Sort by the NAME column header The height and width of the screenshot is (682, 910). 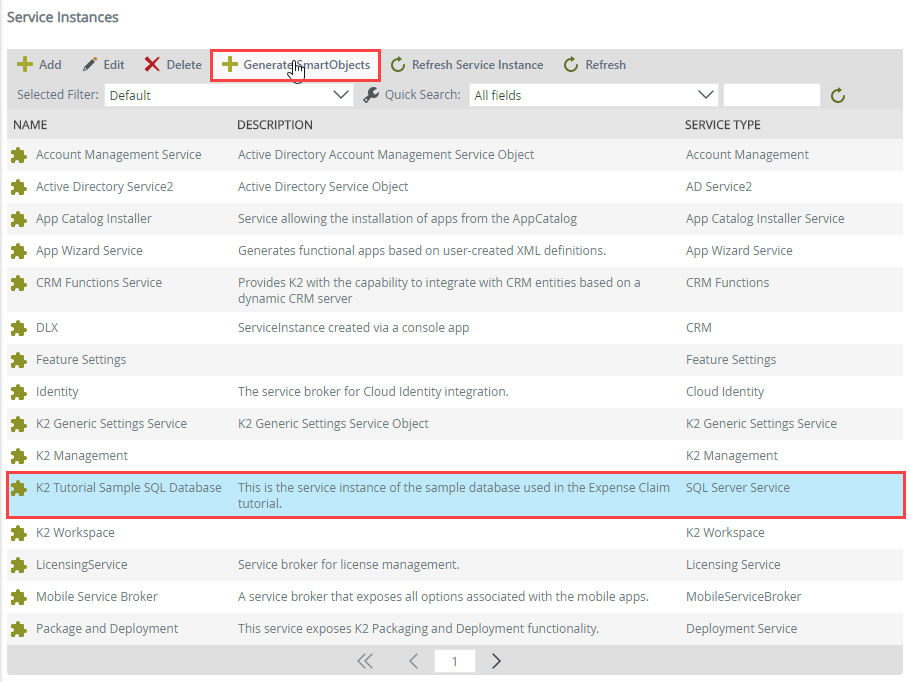point(30,125)
